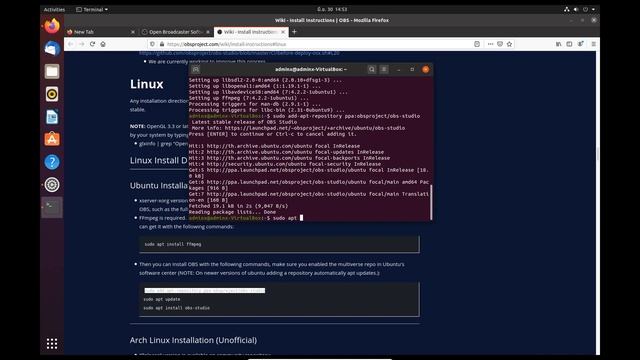The image size is (640, 360).
Task: Close the New Tab tab
Action: [x=133, y=32]
